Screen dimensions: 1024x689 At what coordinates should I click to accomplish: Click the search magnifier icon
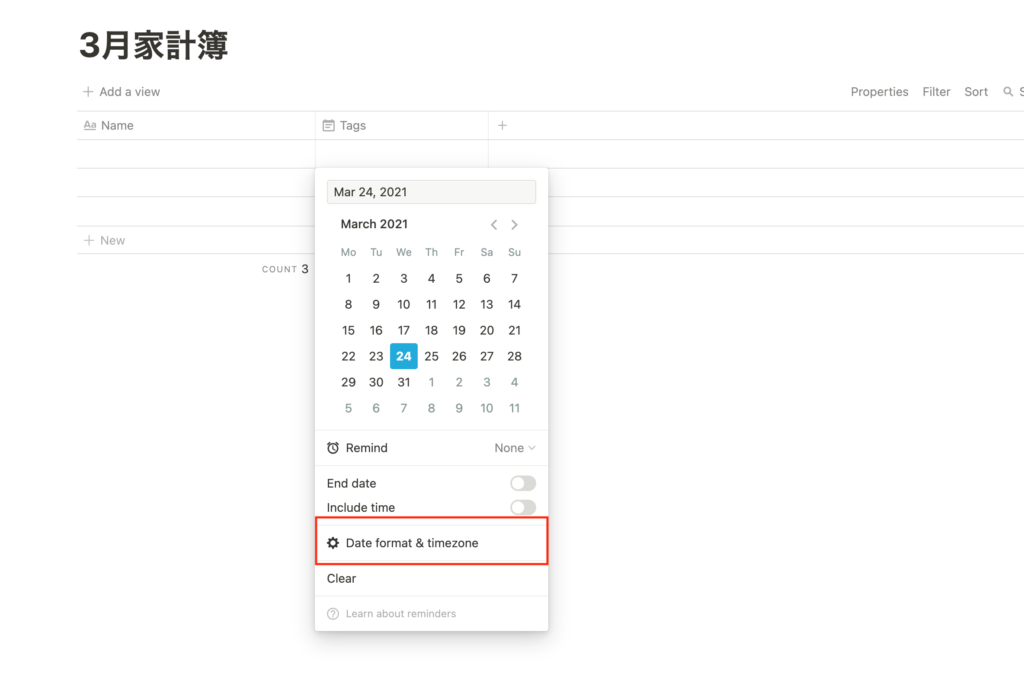coord(1008,91)
